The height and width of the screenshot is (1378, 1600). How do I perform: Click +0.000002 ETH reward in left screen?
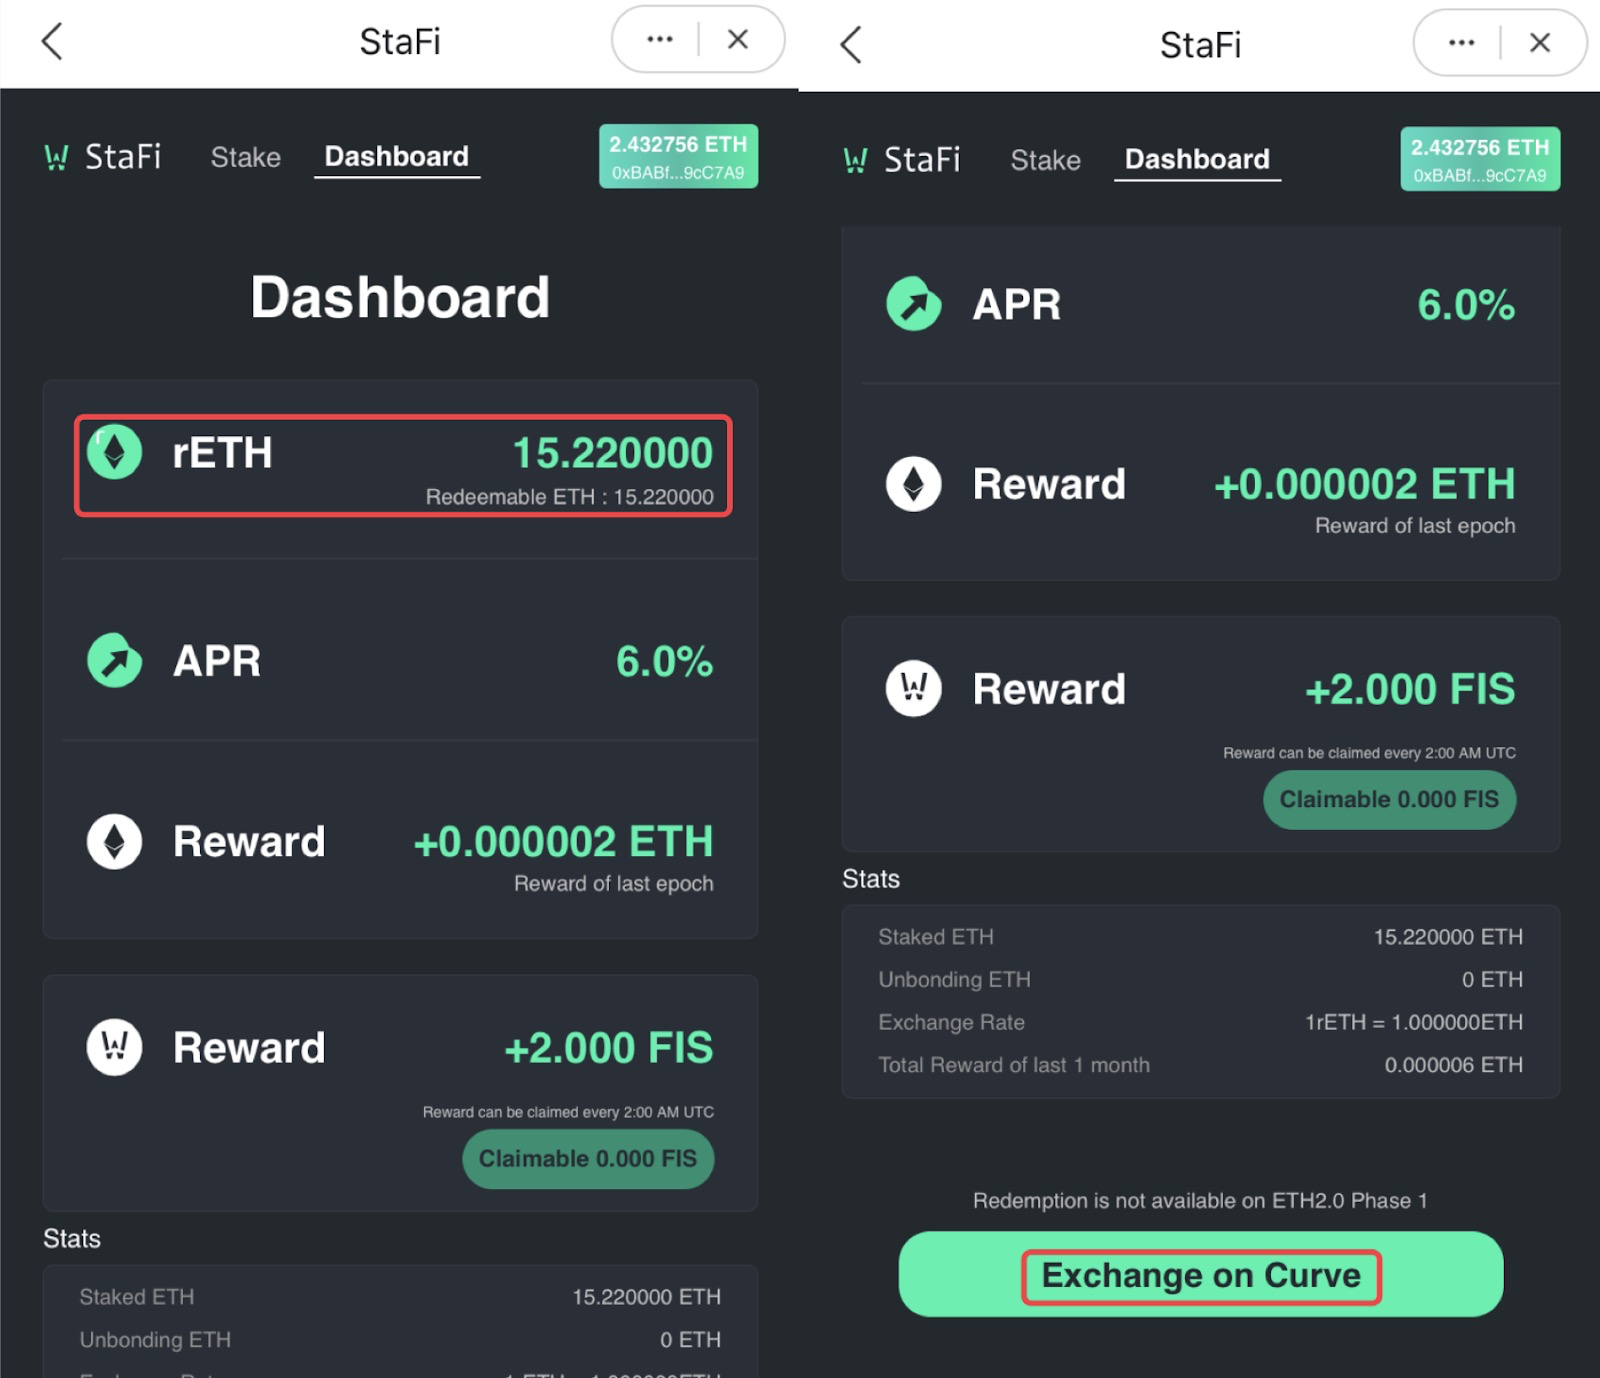coord(564,842)
